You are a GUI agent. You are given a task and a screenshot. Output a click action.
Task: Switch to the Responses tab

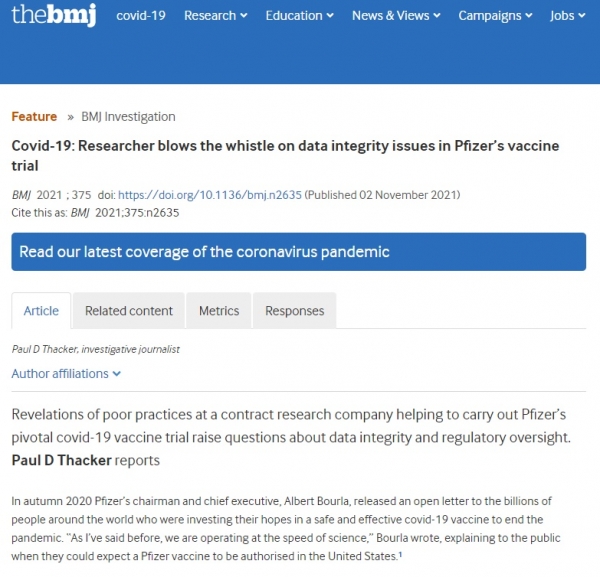pos(295,311)
